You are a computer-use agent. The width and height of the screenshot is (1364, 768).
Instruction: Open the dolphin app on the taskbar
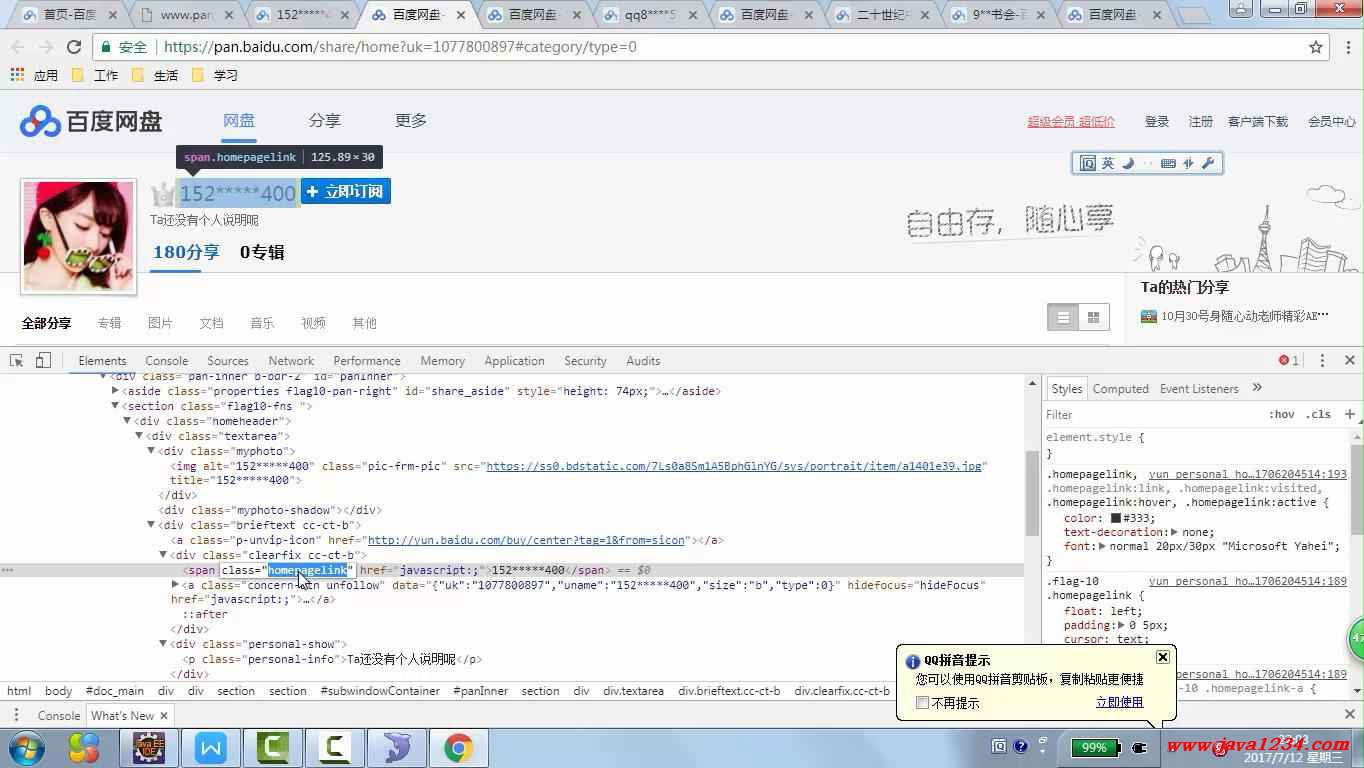397,747
